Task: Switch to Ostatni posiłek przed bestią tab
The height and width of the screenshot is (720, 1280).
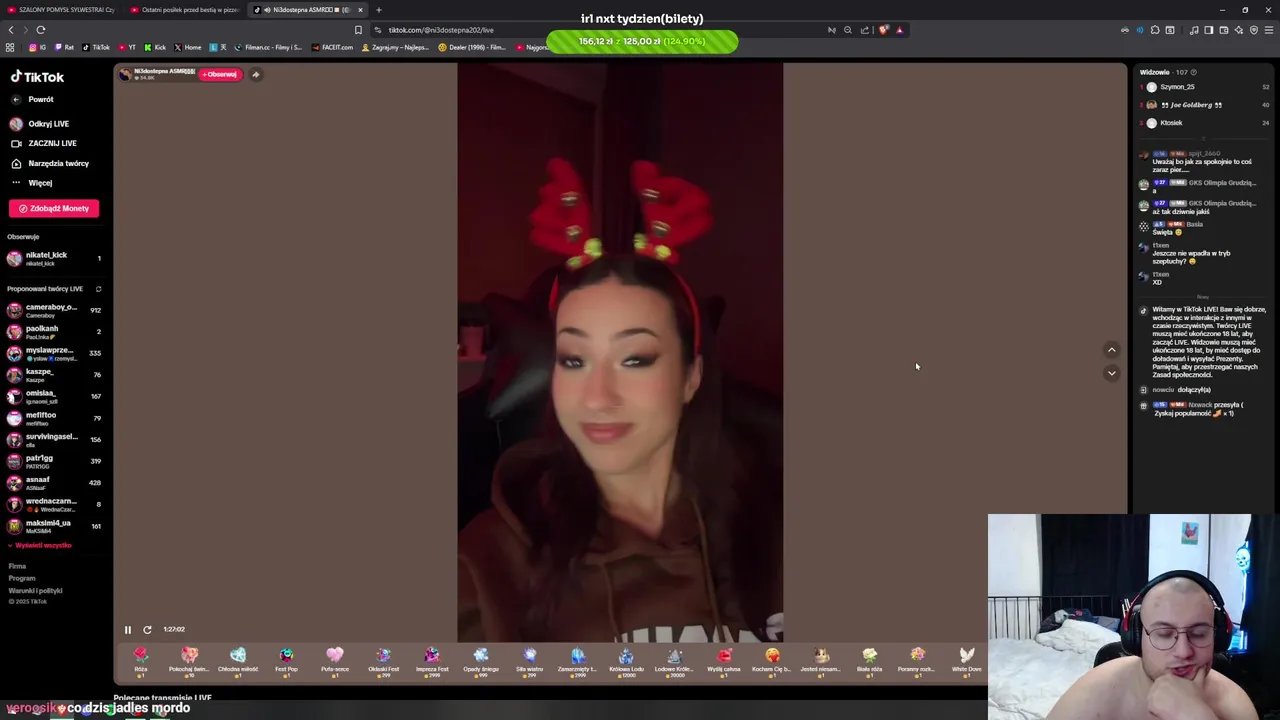Action: 185,10
